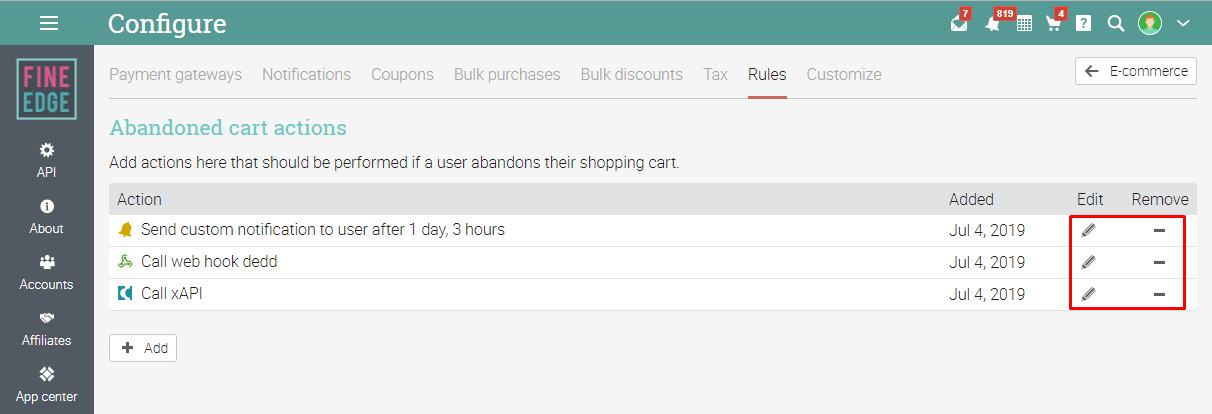Open Accounts in the sidebar
The width and height of the screenshot is (1212, 414).
click(47, 273)
